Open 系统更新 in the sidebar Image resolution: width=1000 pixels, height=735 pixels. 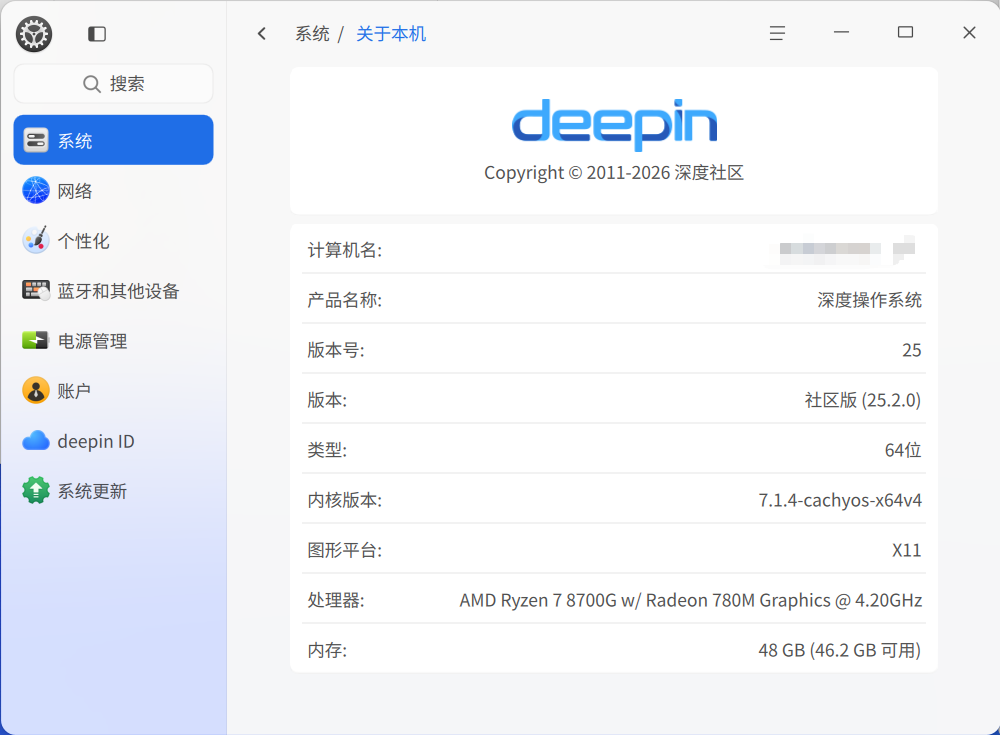pyautogui.click(x=114, y=491)
